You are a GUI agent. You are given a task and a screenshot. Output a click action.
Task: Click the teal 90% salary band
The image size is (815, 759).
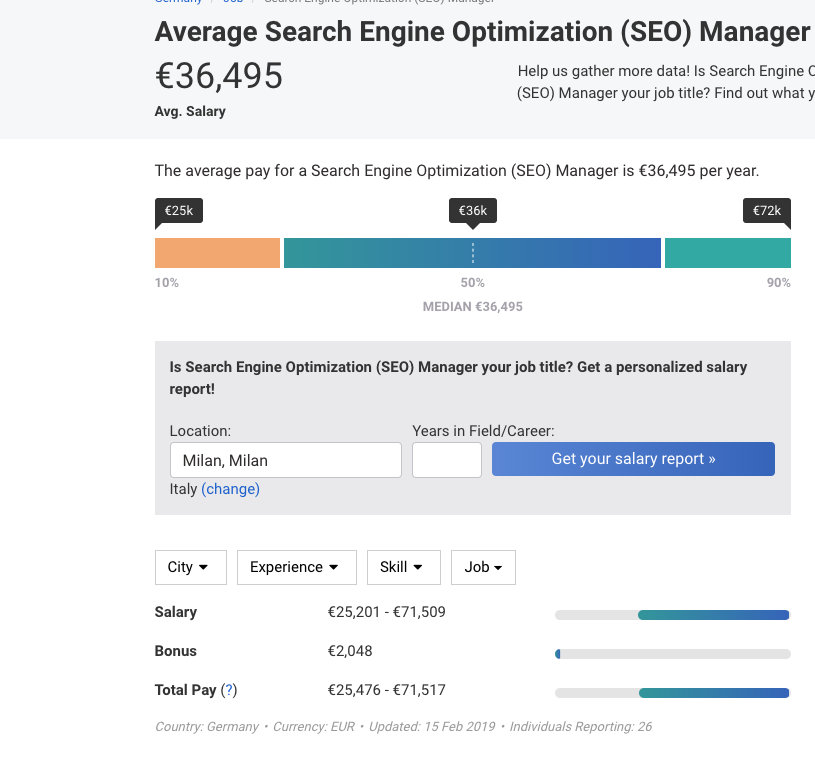click(x=728, y=253)
